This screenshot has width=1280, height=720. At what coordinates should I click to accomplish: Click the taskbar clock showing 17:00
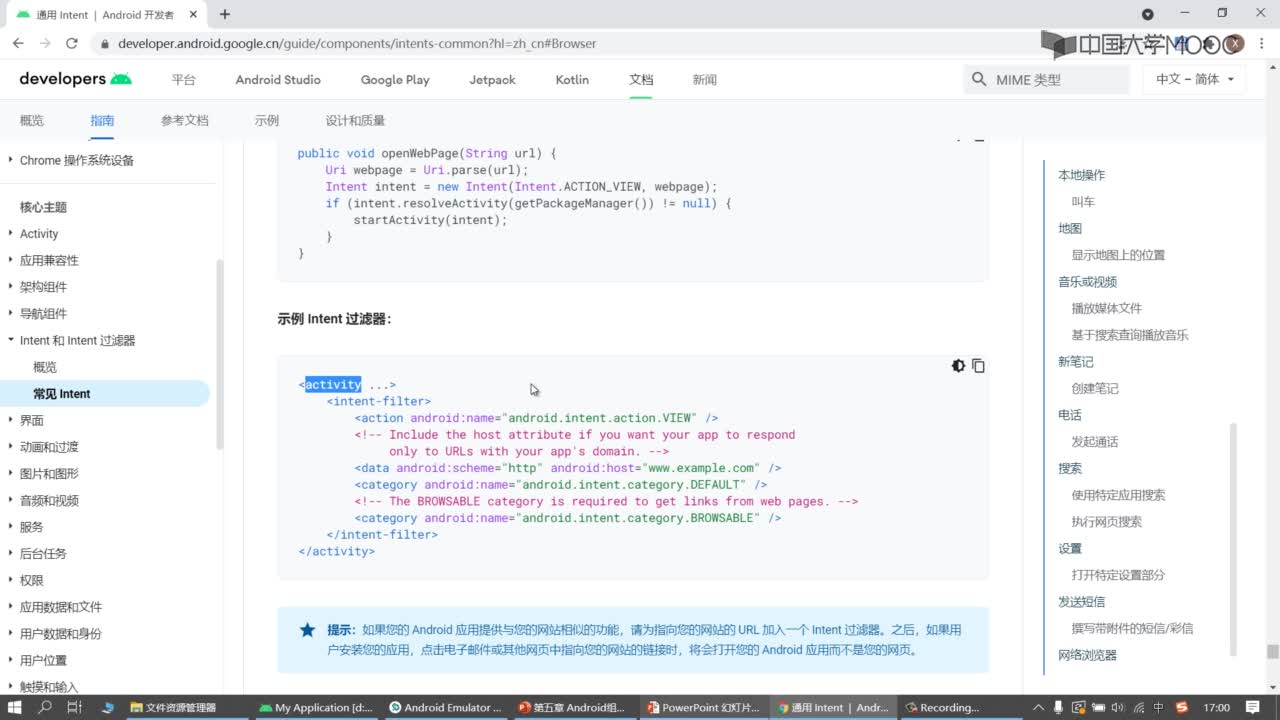coord(1217,707)
